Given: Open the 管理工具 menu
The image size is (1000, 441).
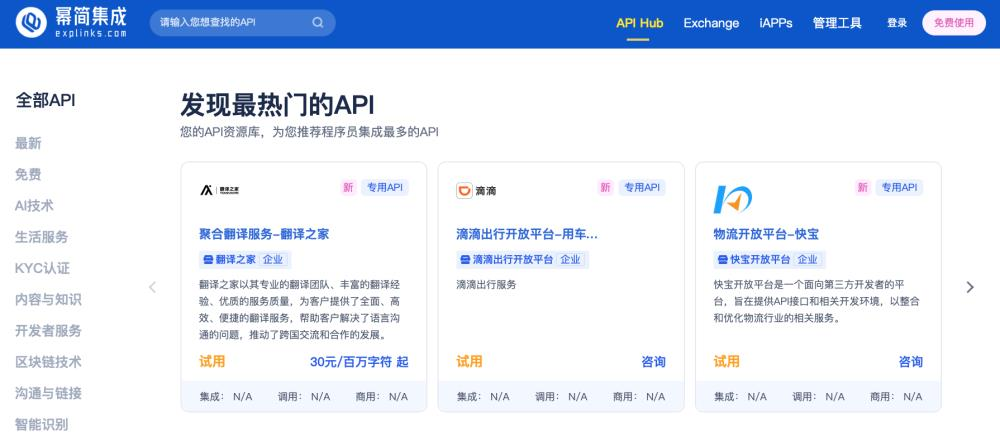Looking at the screenshot, I should (x=837, y=23).
